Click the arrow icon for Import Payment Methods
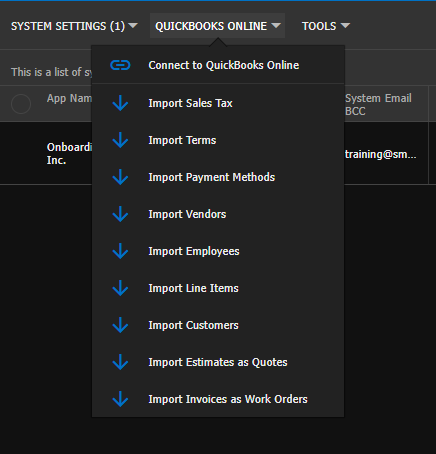This screenshot has width=436, height=454. point(120,177)
